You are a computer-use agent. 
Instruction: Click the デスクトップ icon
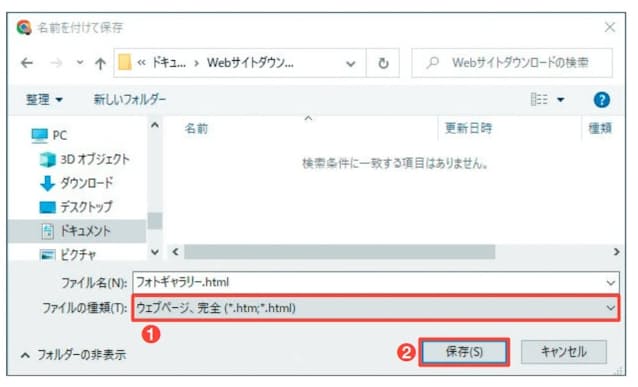(47, 207)
